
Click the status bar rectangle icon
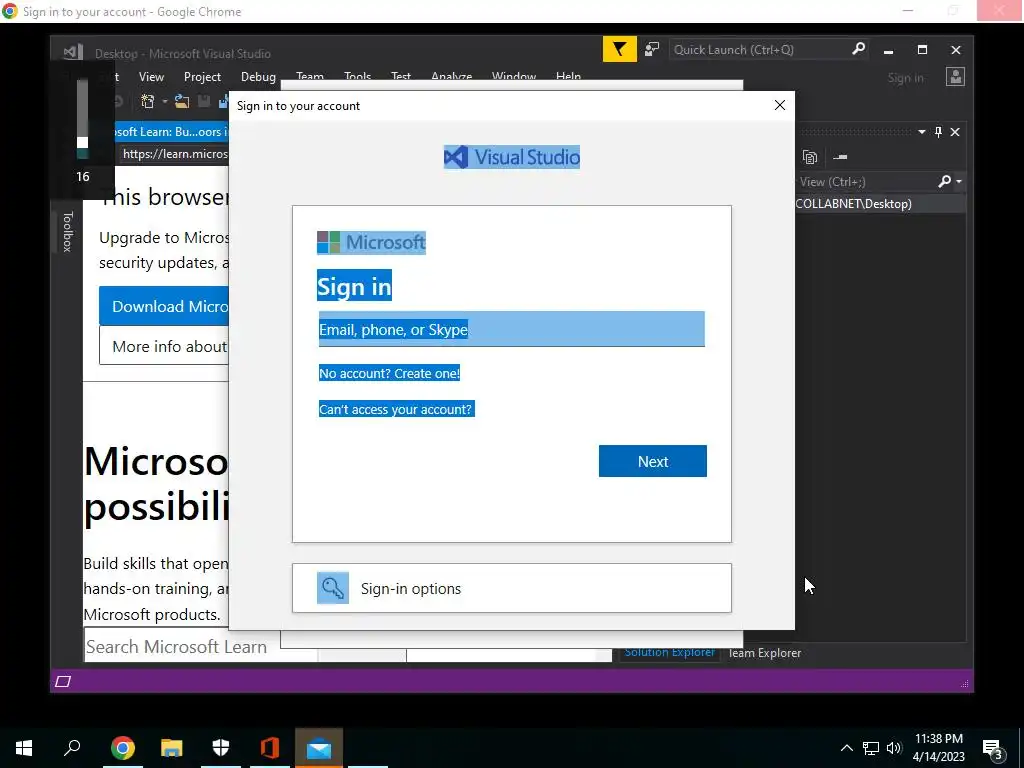click(63, 681)
